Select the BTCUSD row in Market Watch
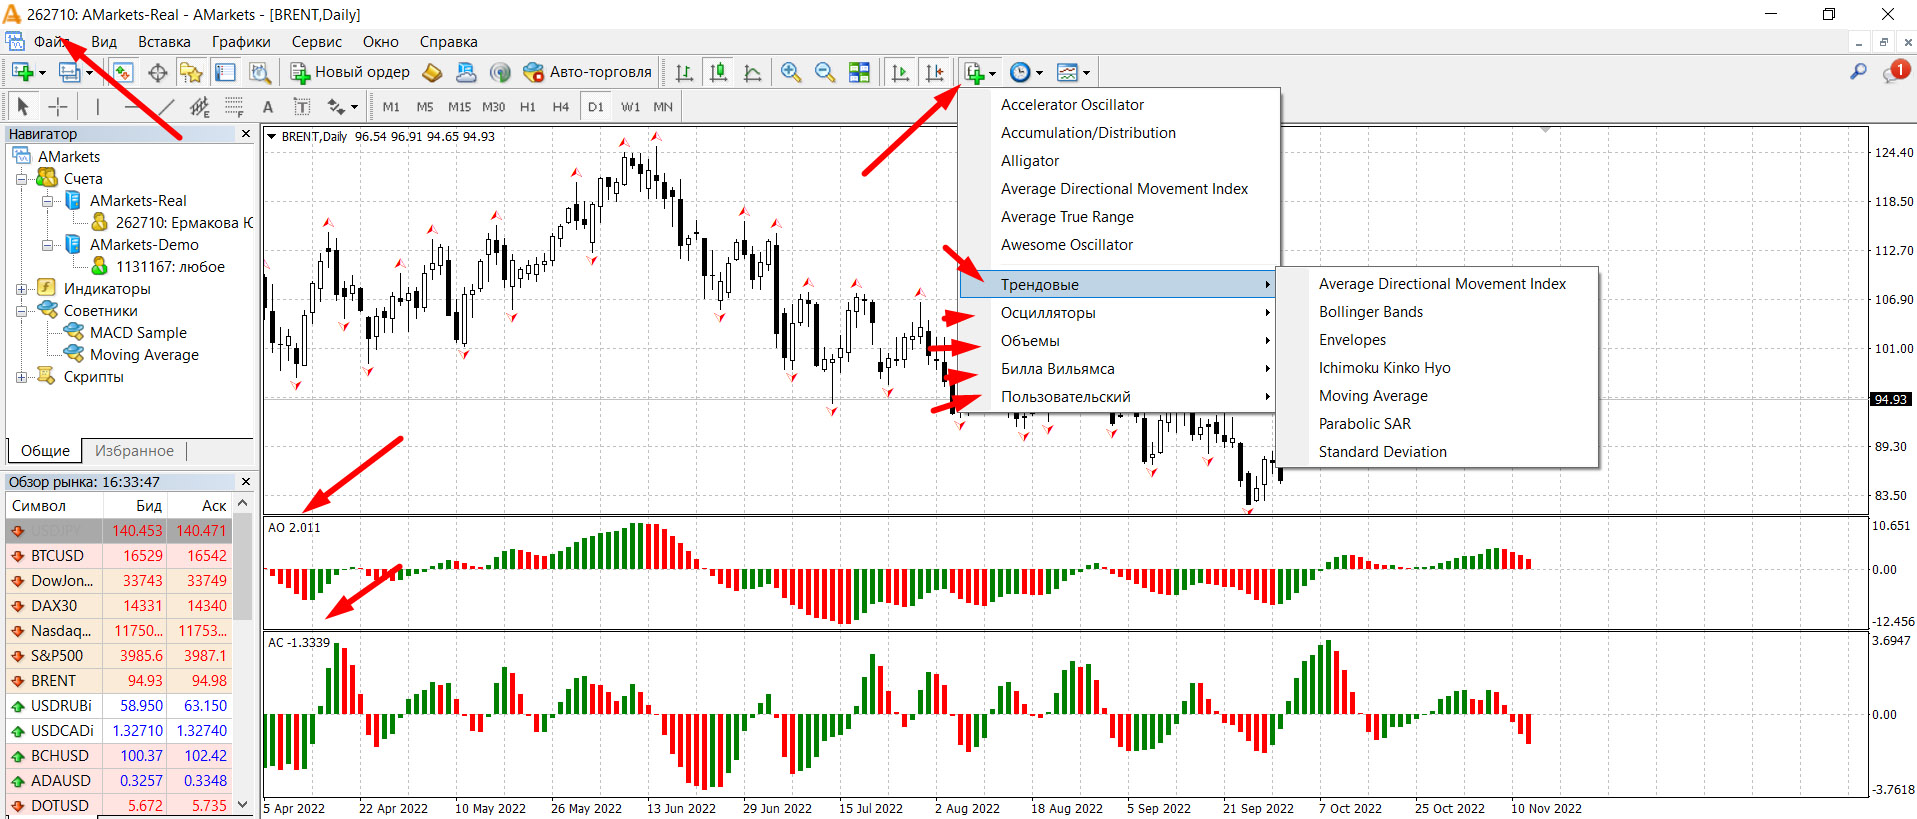 pyautogui.click(x=119, y=556)
